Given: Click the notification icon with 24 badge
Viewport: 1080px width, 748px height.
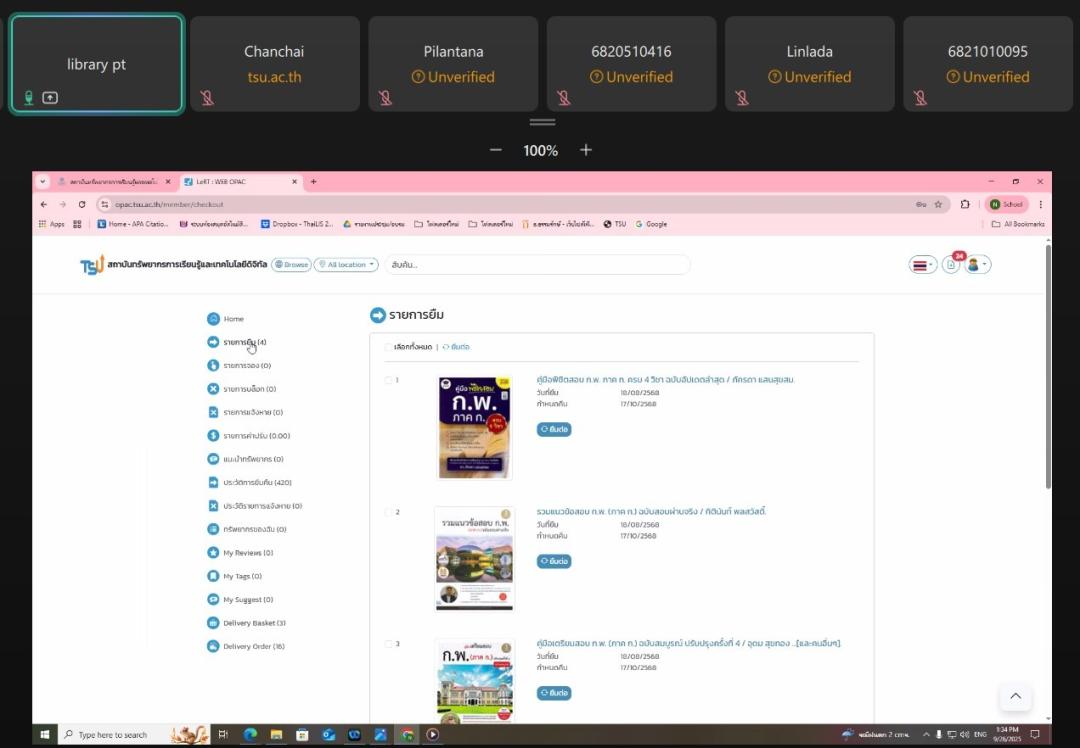Looking at the screenshot, I should [x=951, y=265].
